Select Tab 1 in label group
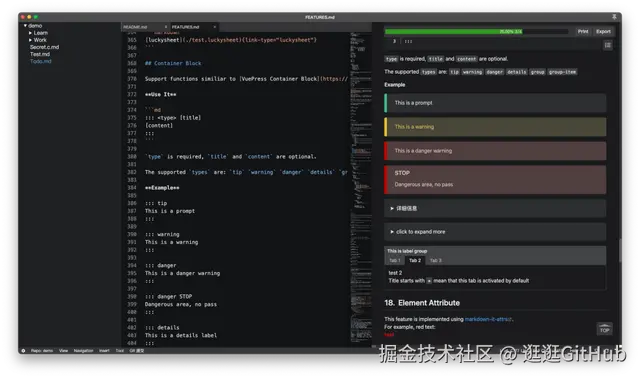 (x=394, y=260)
